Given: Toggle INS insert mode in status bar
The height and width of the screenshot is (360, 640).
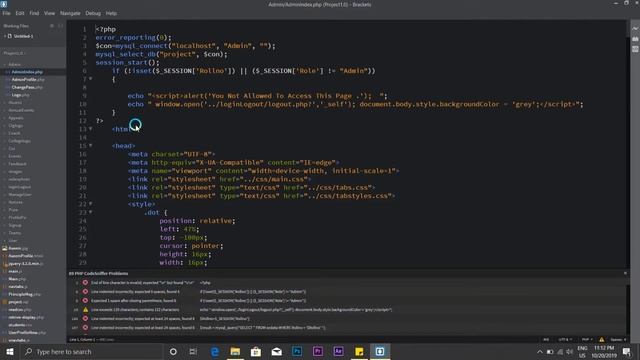Looking at the screenshot, I should click(546, 340).
